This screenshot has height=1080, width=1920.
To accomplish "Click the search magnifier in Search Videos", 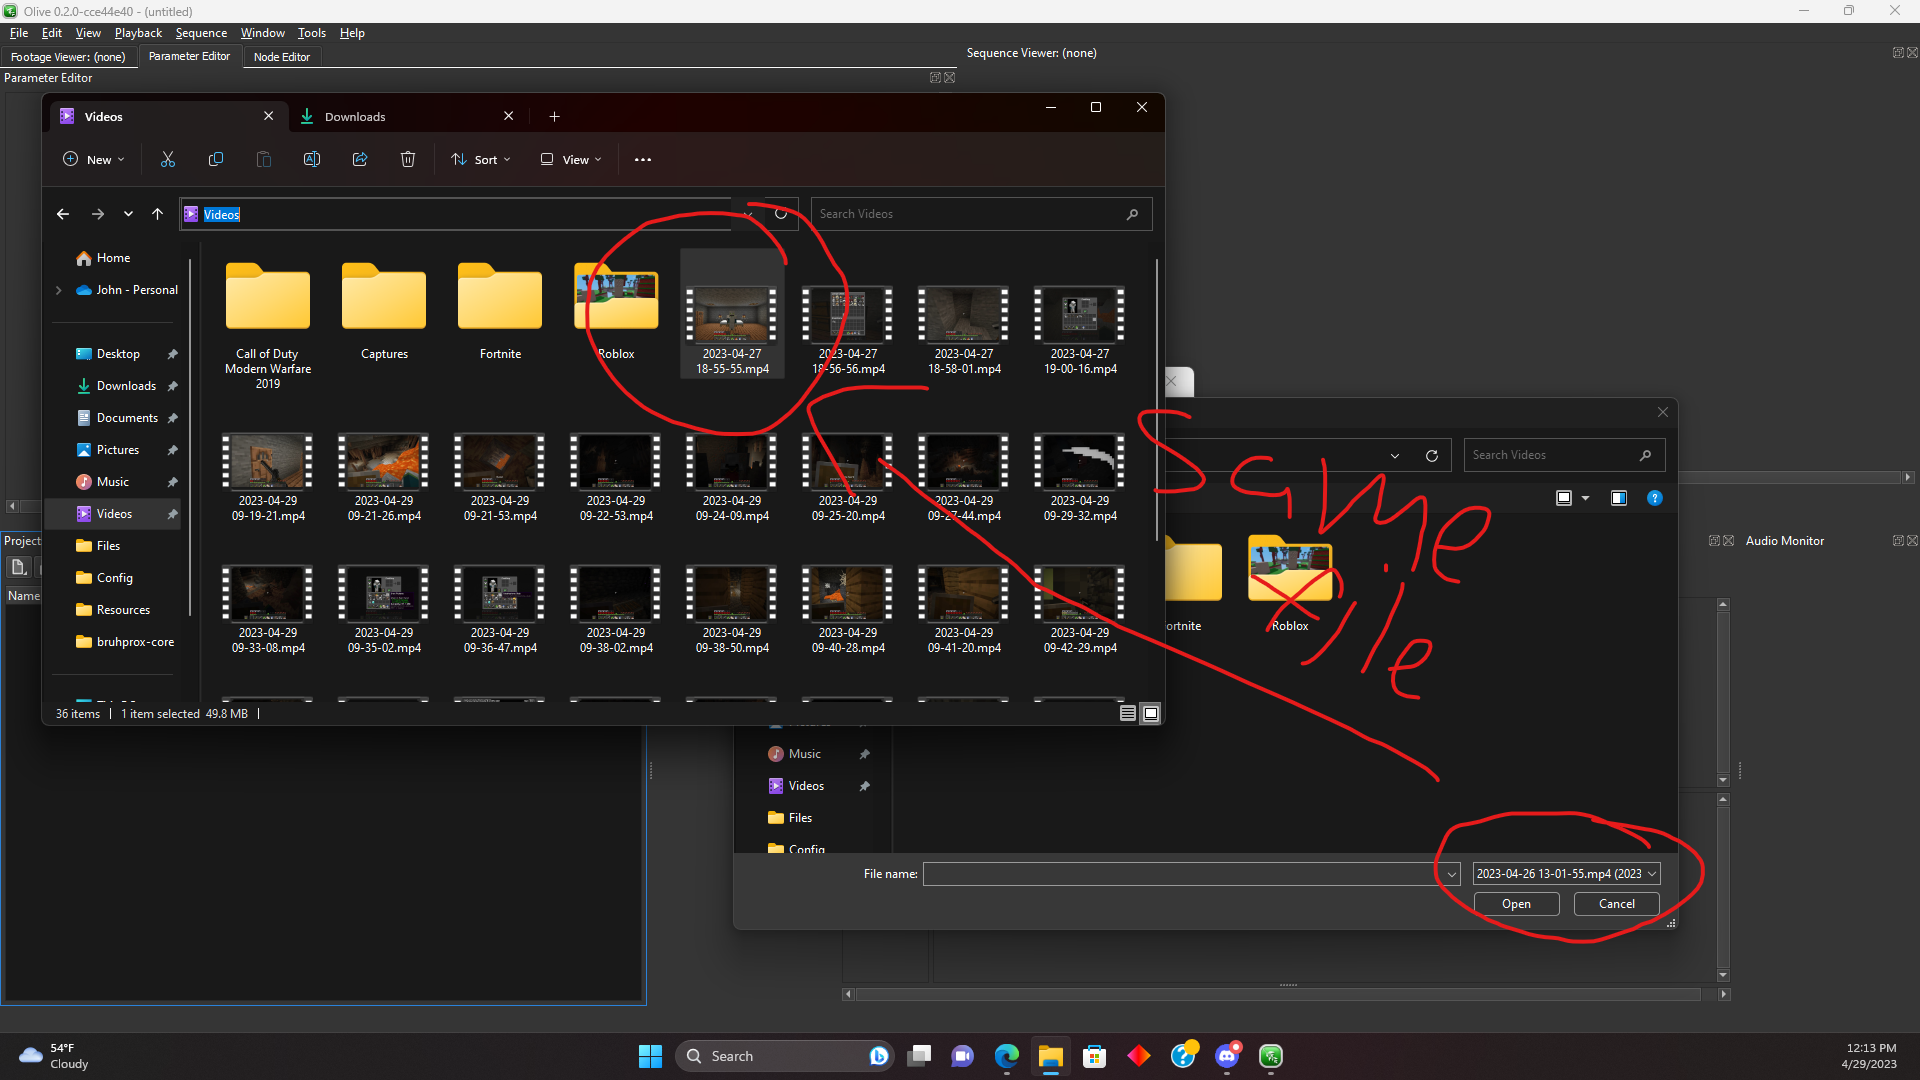I will 1132,214.
